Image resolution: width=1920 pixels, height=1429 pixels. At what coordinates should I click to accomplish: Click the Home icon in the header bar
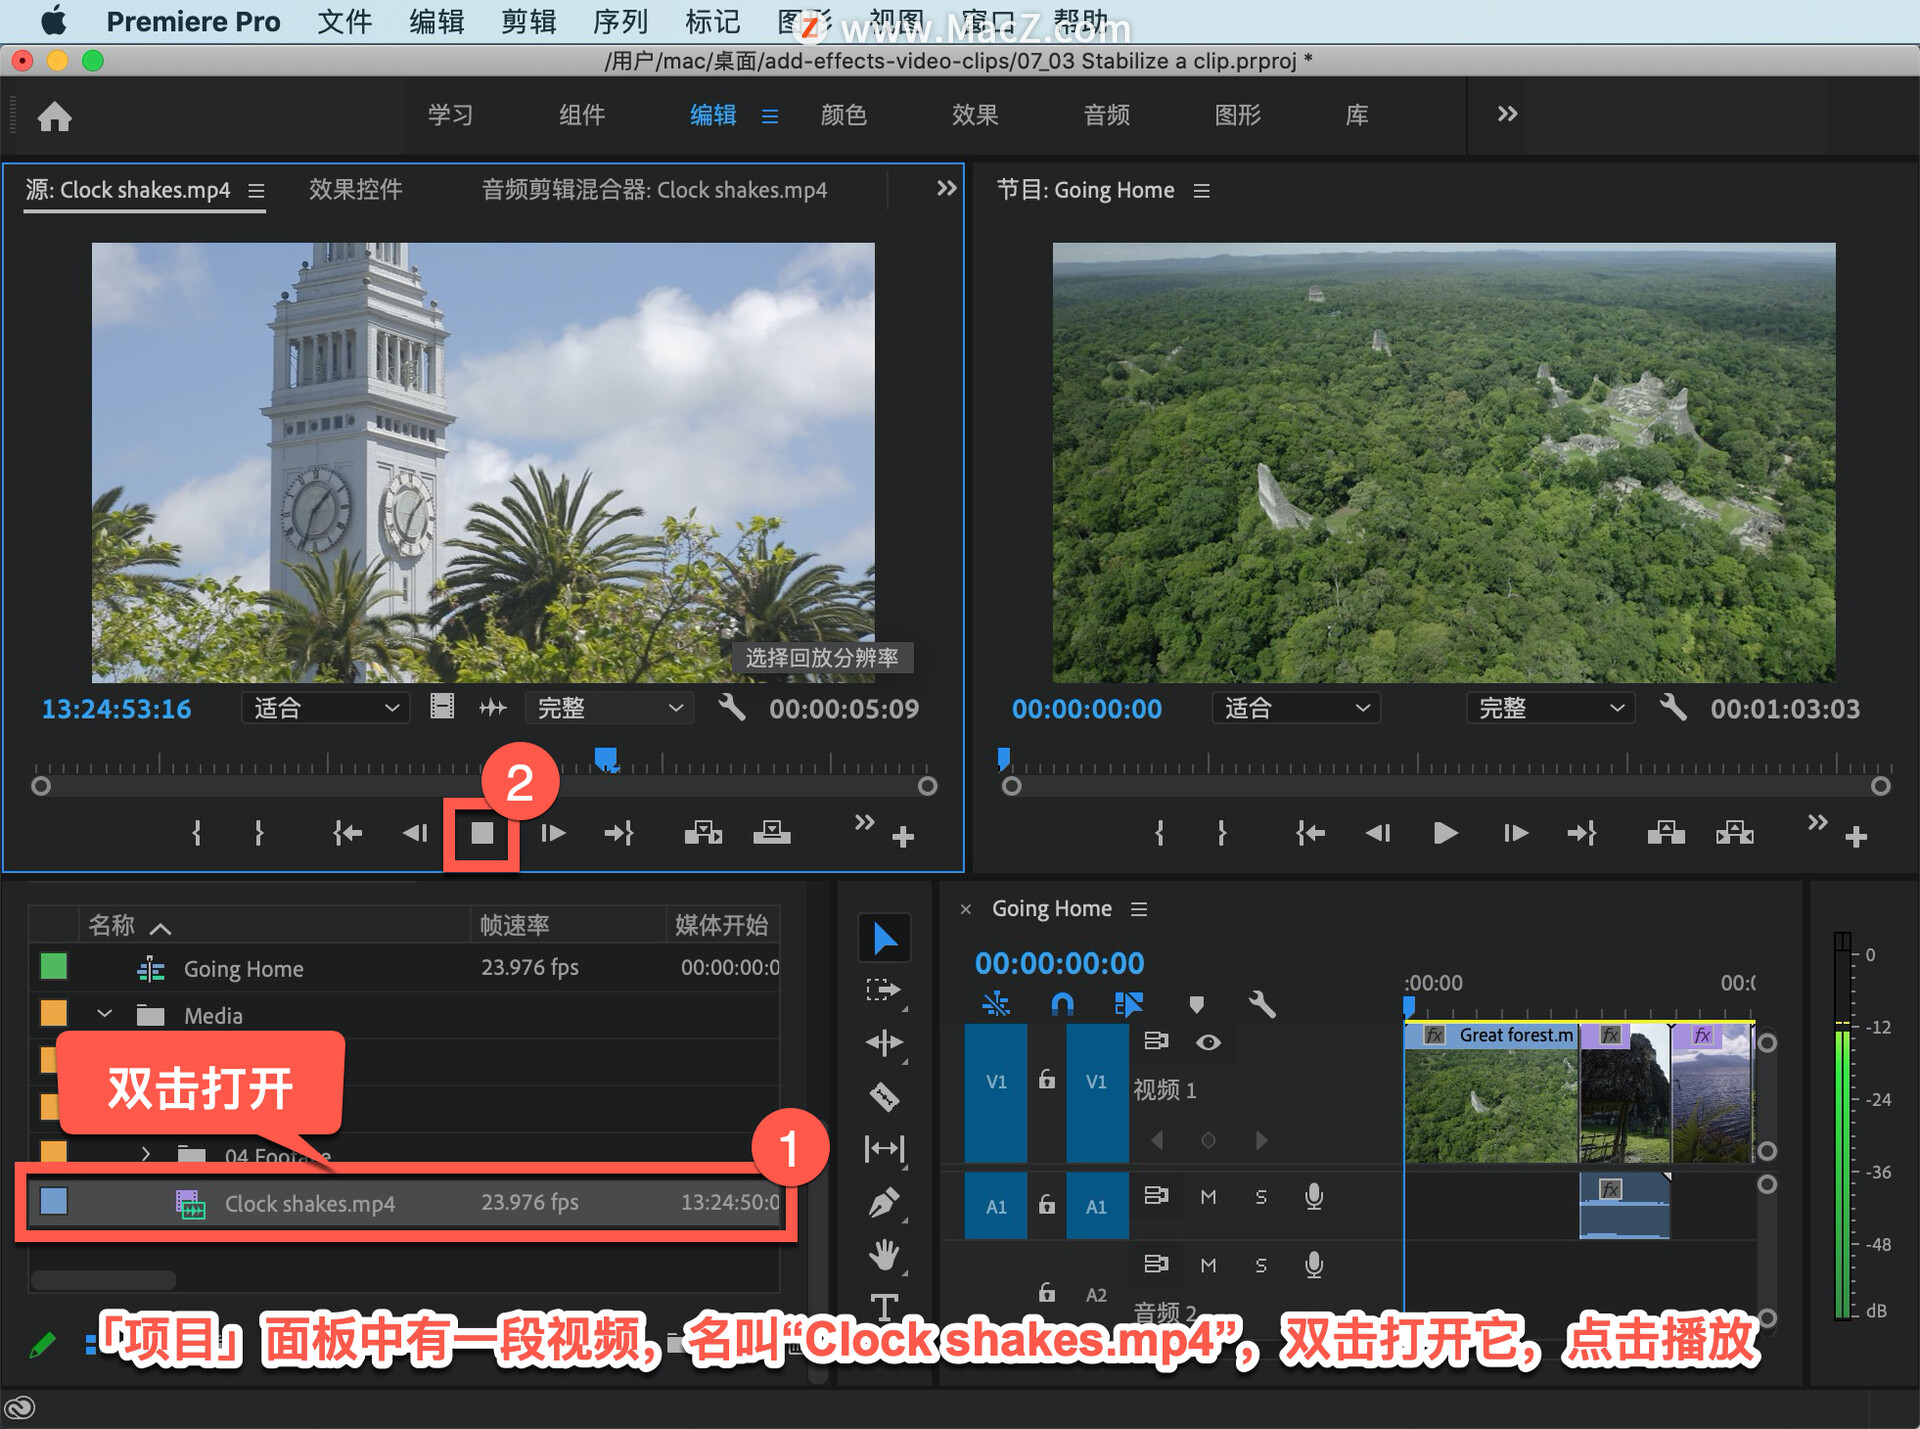55,116
